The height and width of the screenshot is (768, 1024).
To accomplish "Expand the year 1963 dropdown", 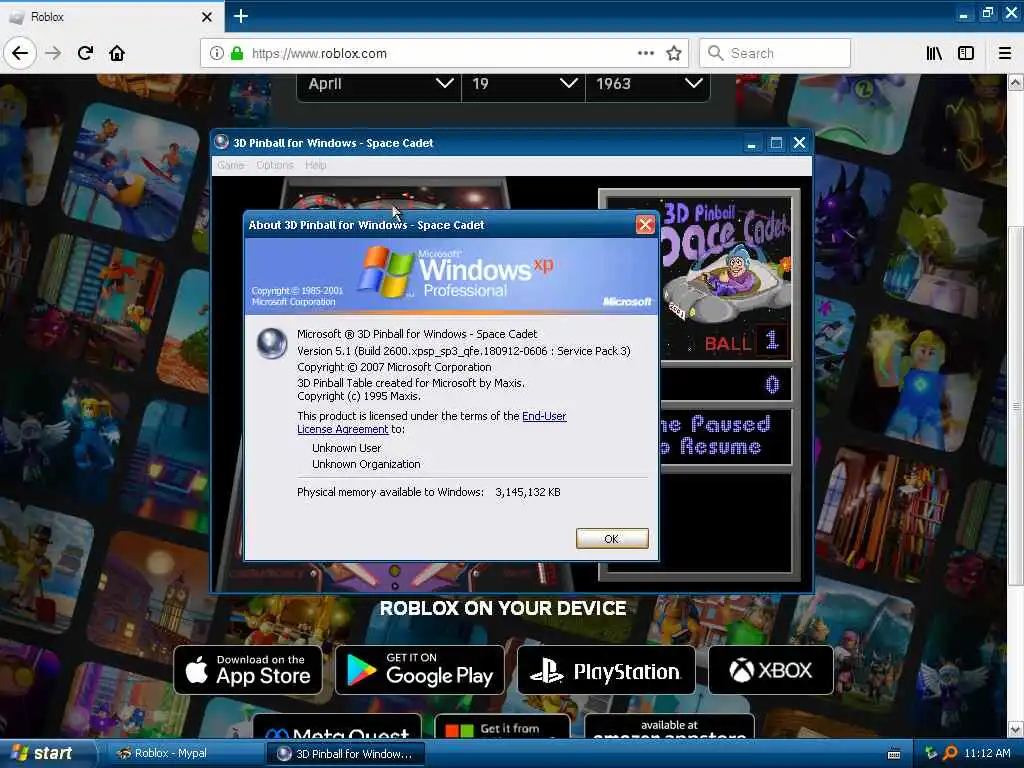I will (x=648, y=84).
